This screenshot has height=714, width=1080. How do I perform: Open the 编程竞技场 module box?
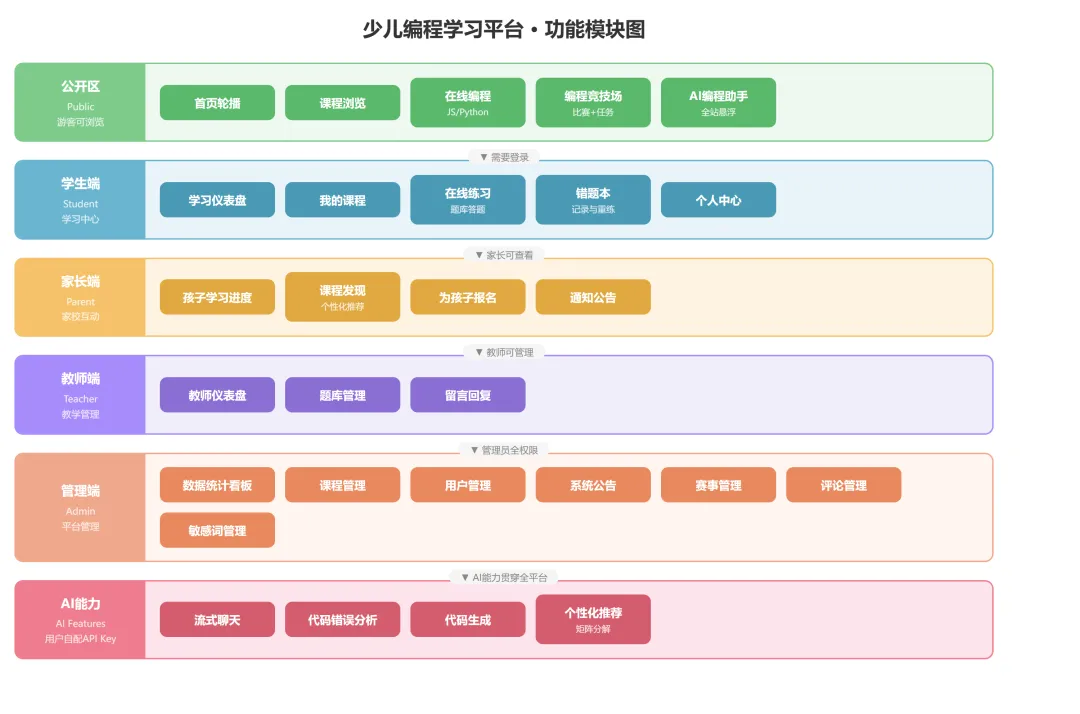[593, 103]
